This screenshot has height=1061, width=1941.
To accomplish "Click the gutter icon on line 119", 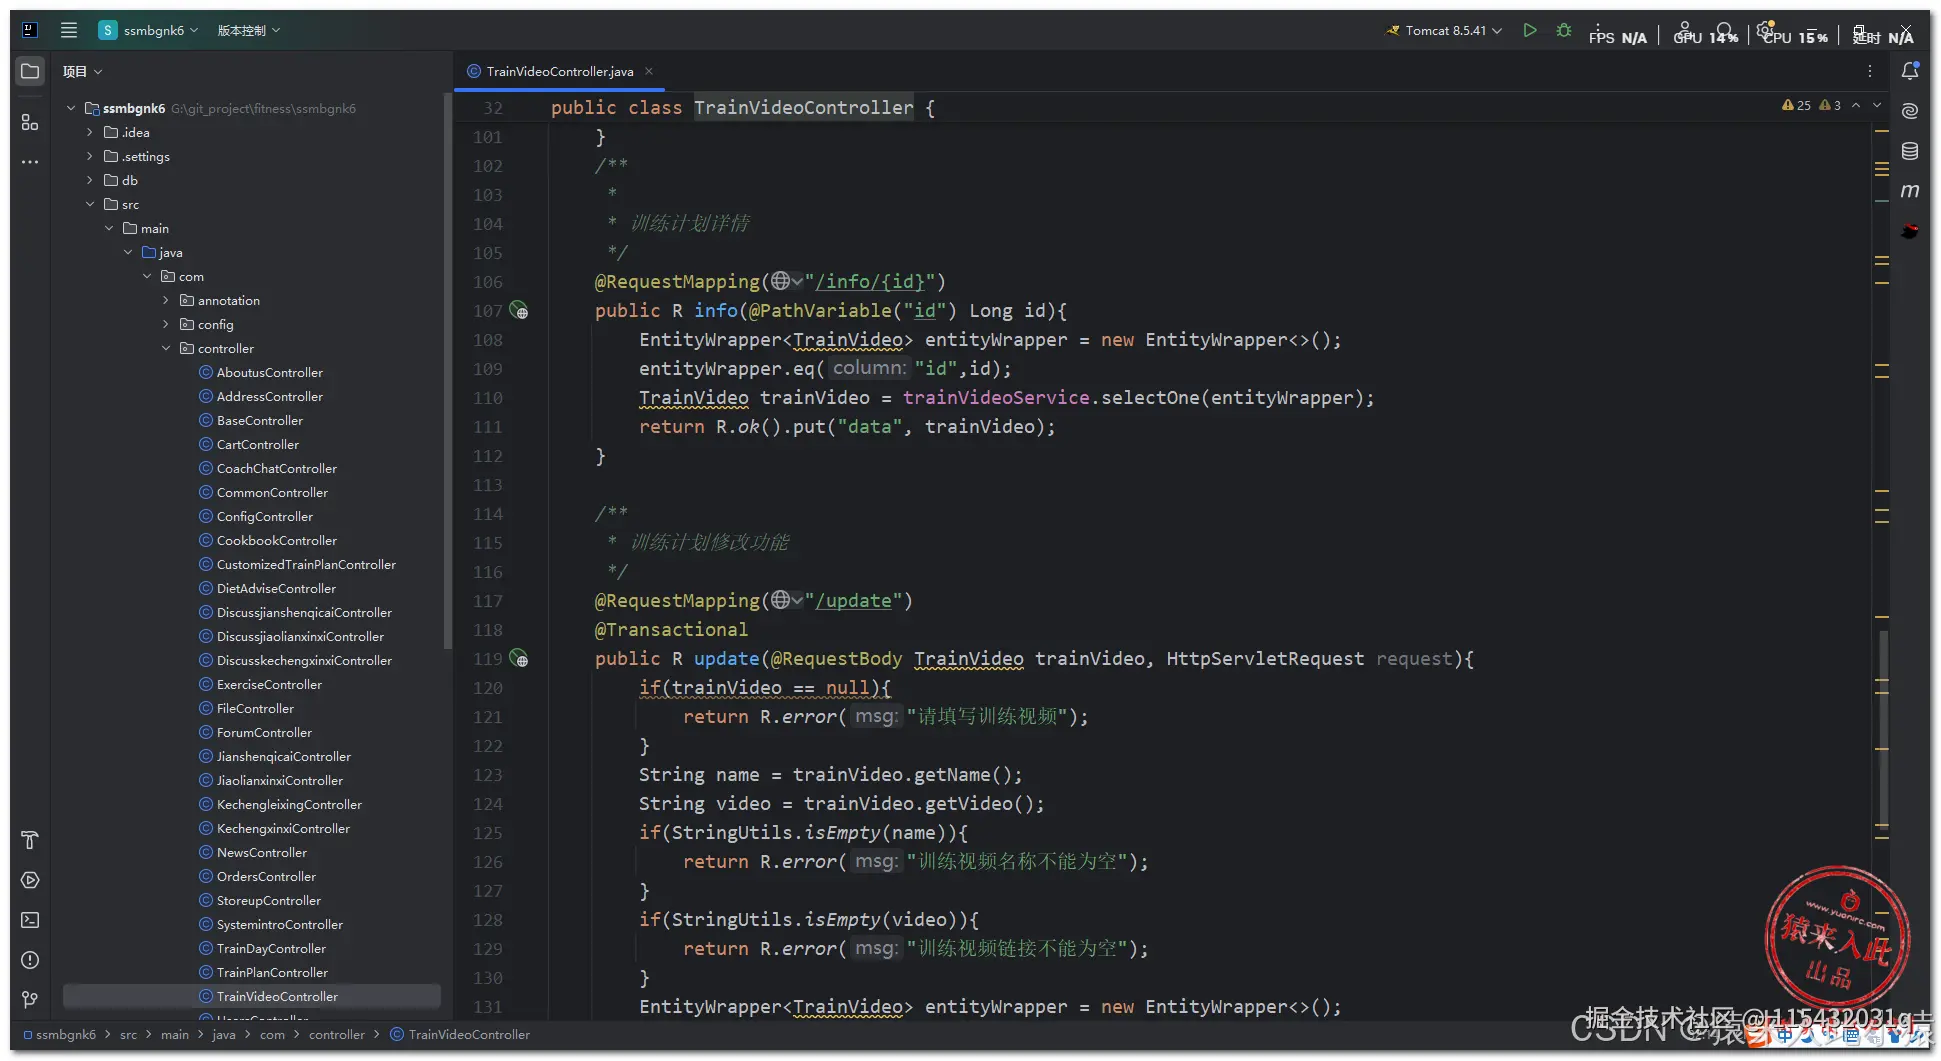I will pos(519,658).
